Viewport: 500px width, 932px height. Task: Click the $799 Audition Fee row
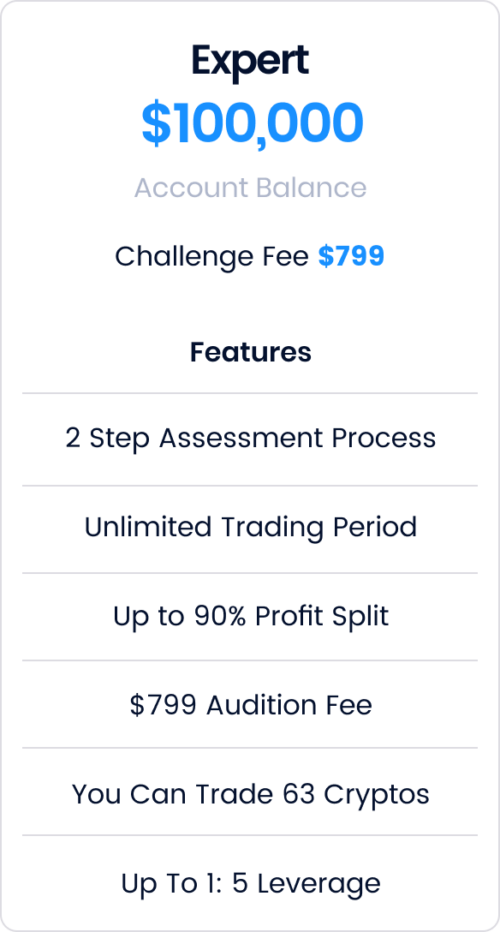[250, 704]
